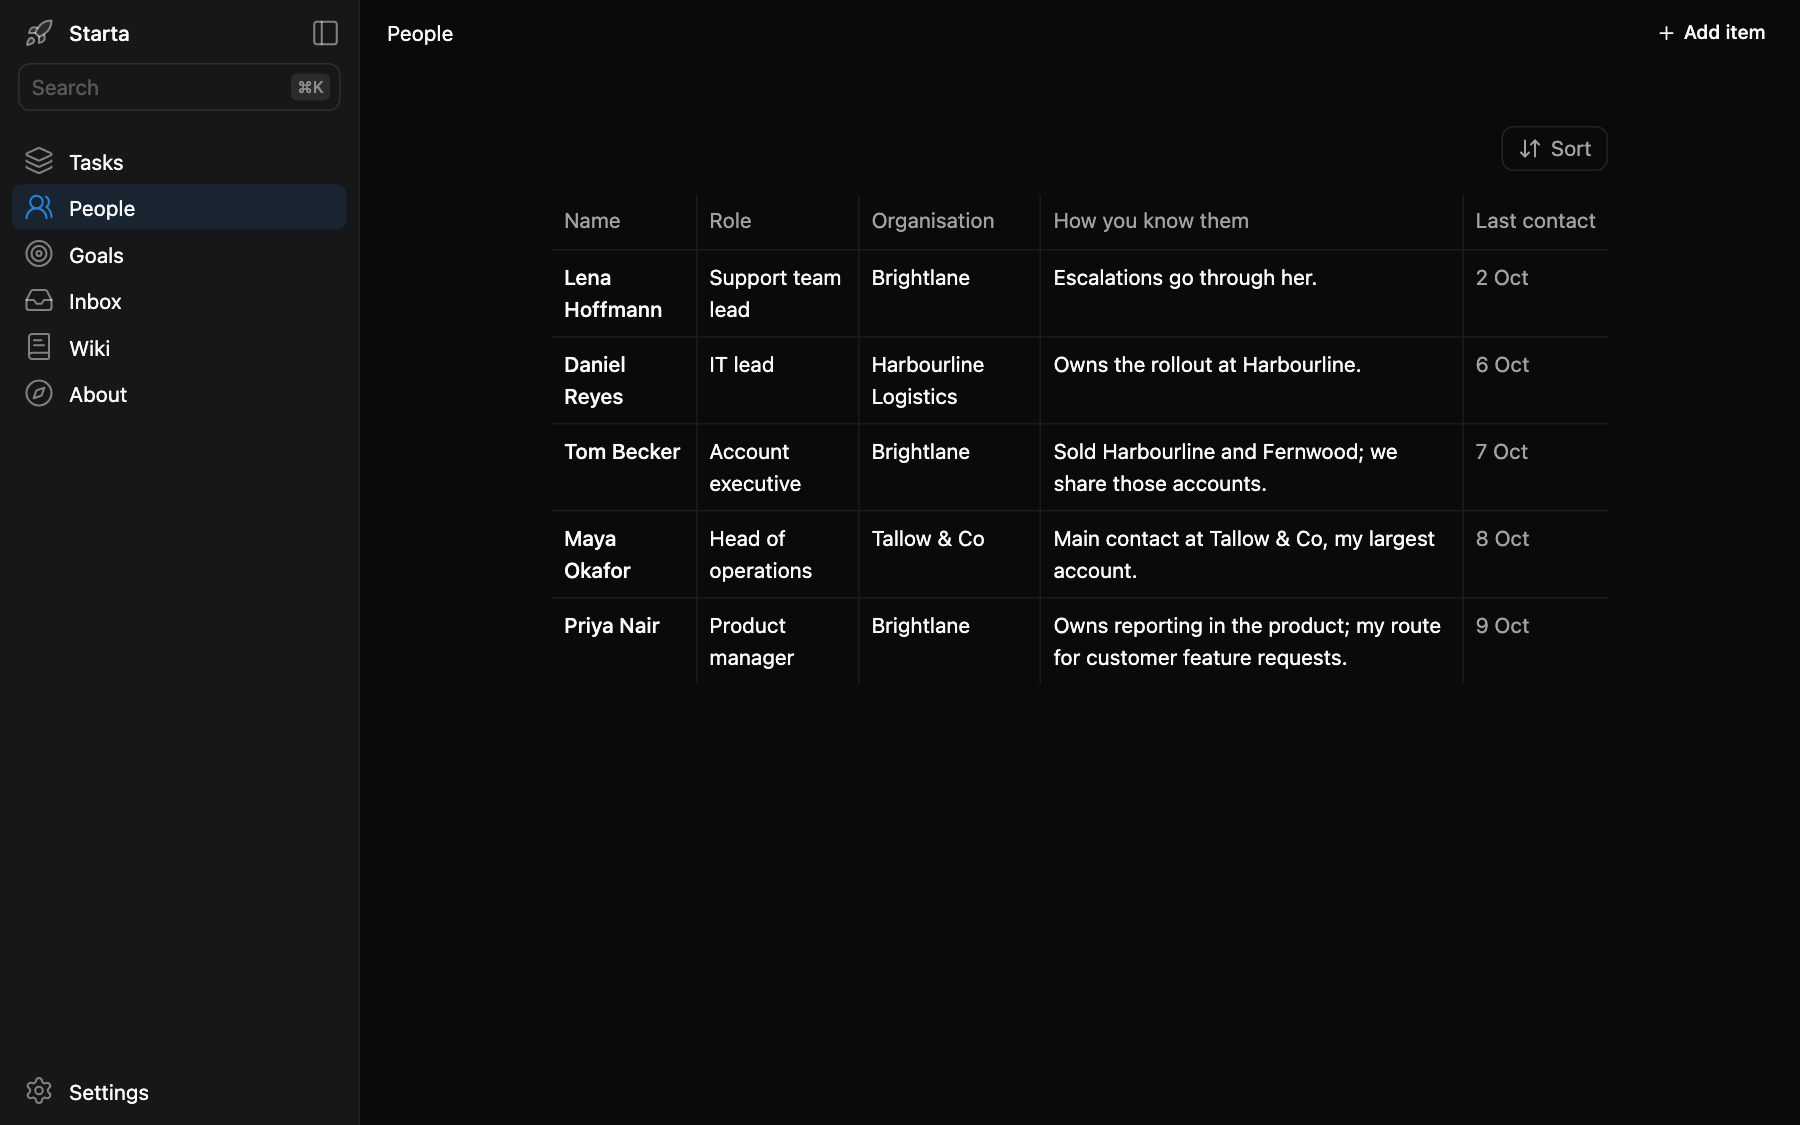The image size is (1800, 1125).
Task: Open the Sort options
Action: pos(1554,149)
